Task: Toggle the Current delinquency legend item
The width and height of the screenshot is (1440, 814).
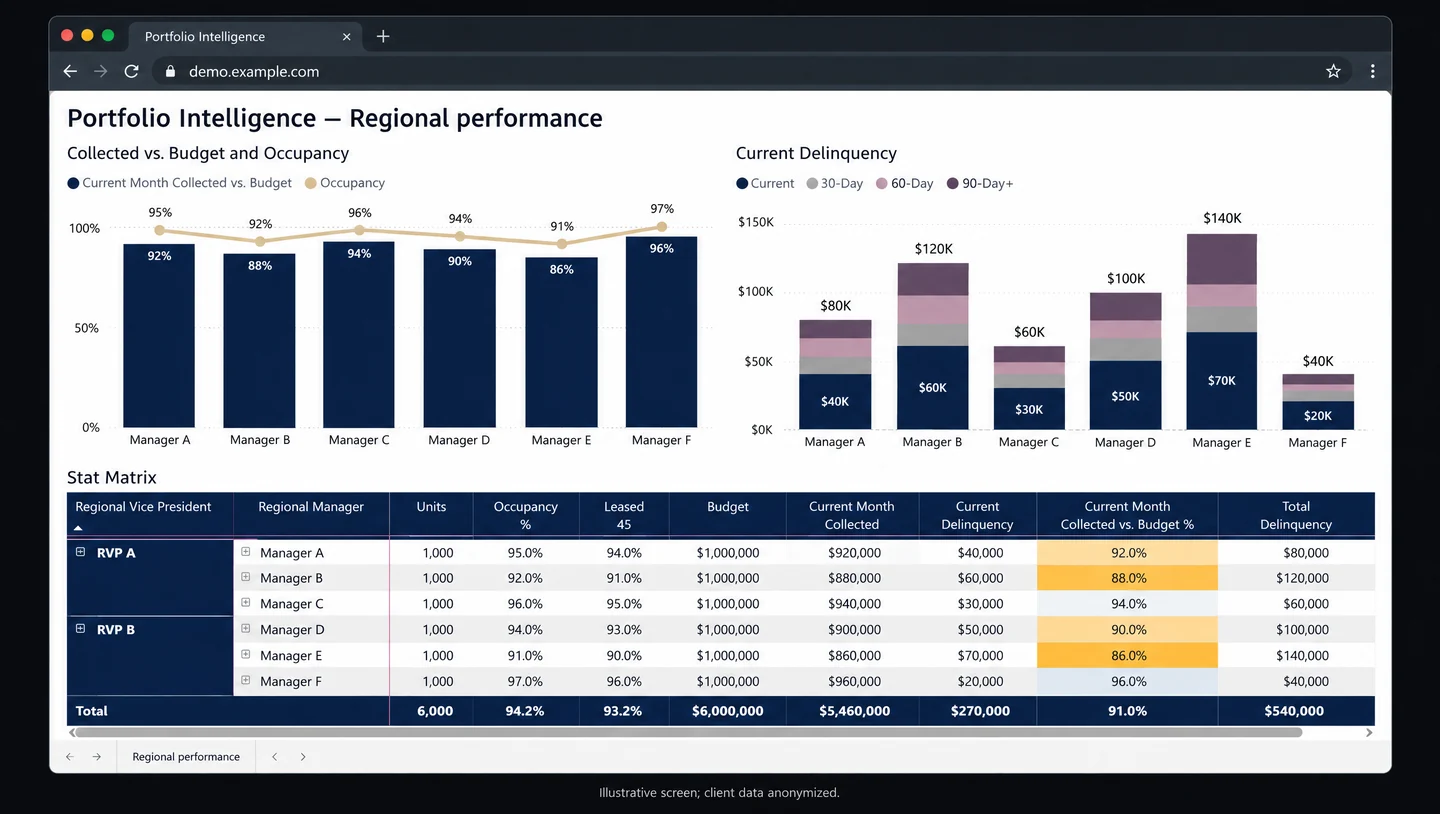Action: (x=765, y=184)
